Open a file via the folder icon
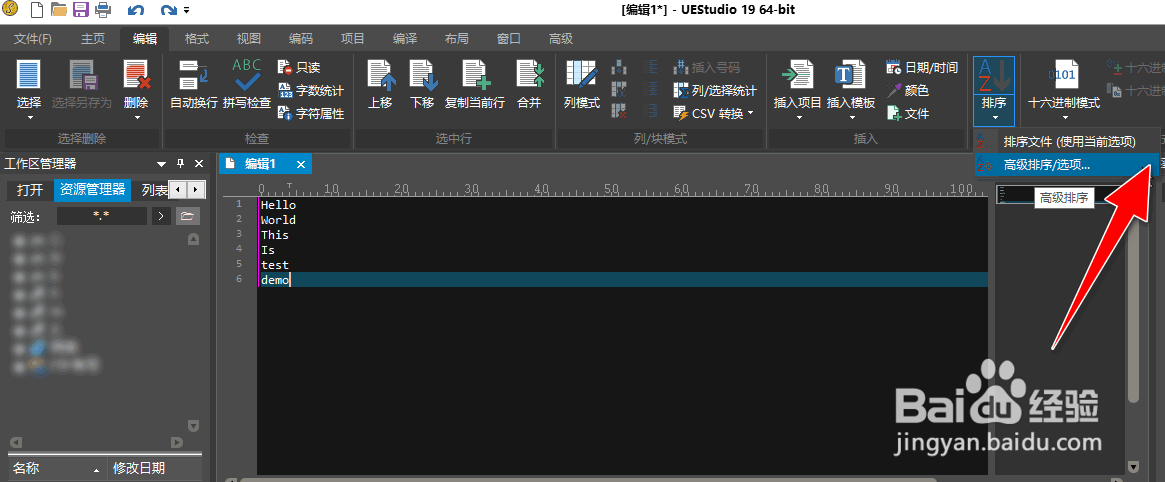This screenshot has width=1165, height=482. [x=59, y=10]
